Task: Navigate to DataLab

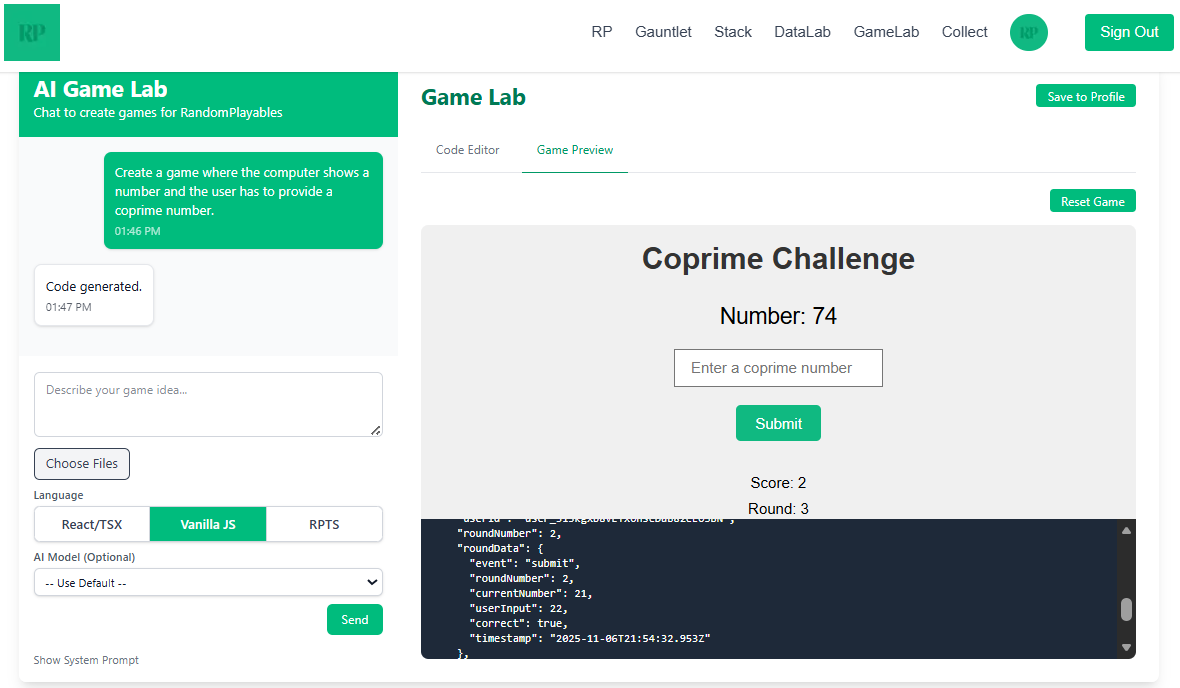Action: [x=802, y=32]
